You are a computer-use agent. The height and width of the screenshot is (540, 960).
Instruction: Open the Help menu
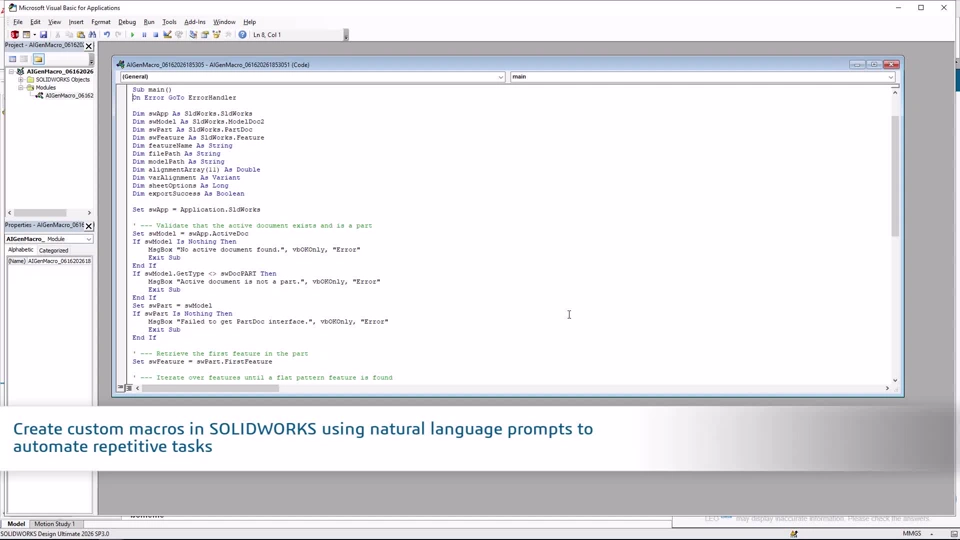249,22
